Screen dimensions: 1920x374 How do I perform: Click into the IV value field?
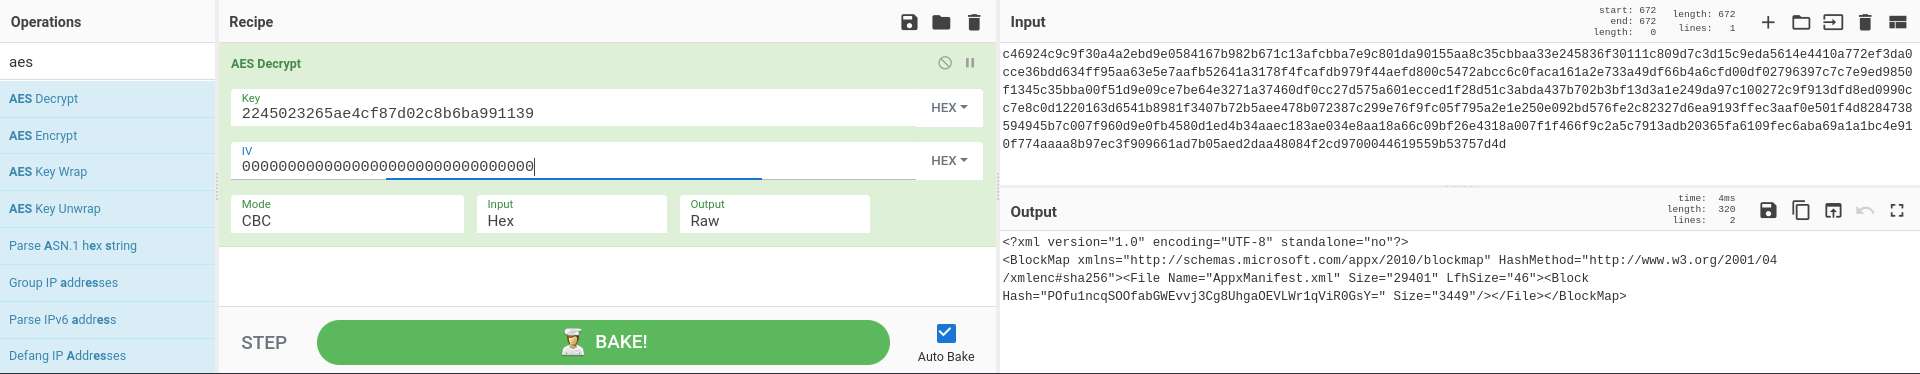click(x=573, y=161)
